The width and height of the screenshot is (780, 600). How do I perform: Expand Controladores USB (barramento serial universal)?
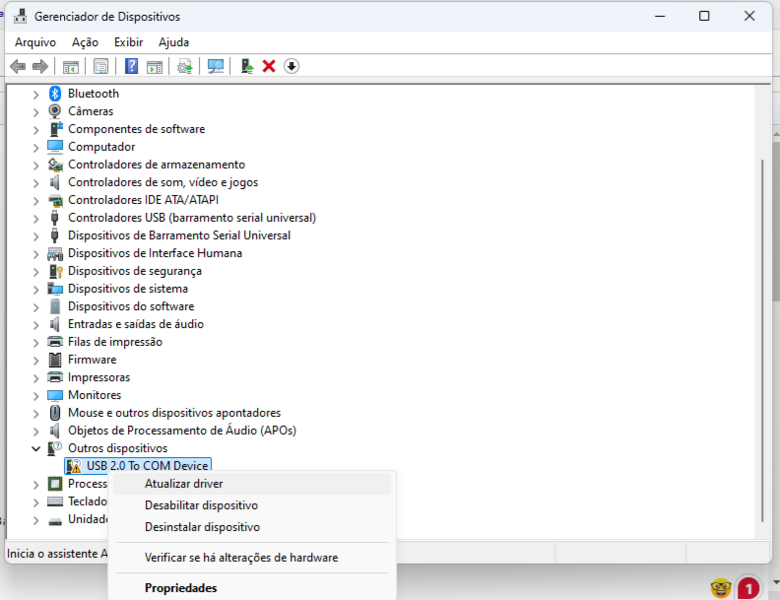pyautogui.click(x=36, y=218)
